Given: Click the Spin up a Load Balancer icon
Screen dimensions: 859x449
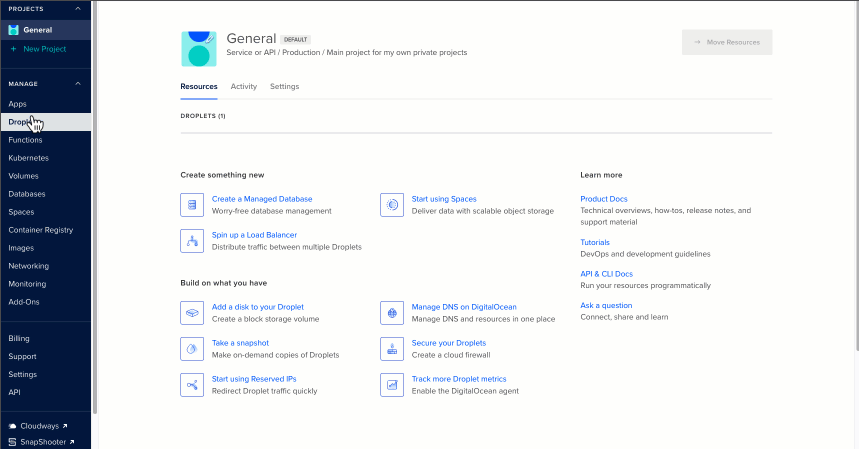Looking at the screenshot, I should [x=192, y=241].
